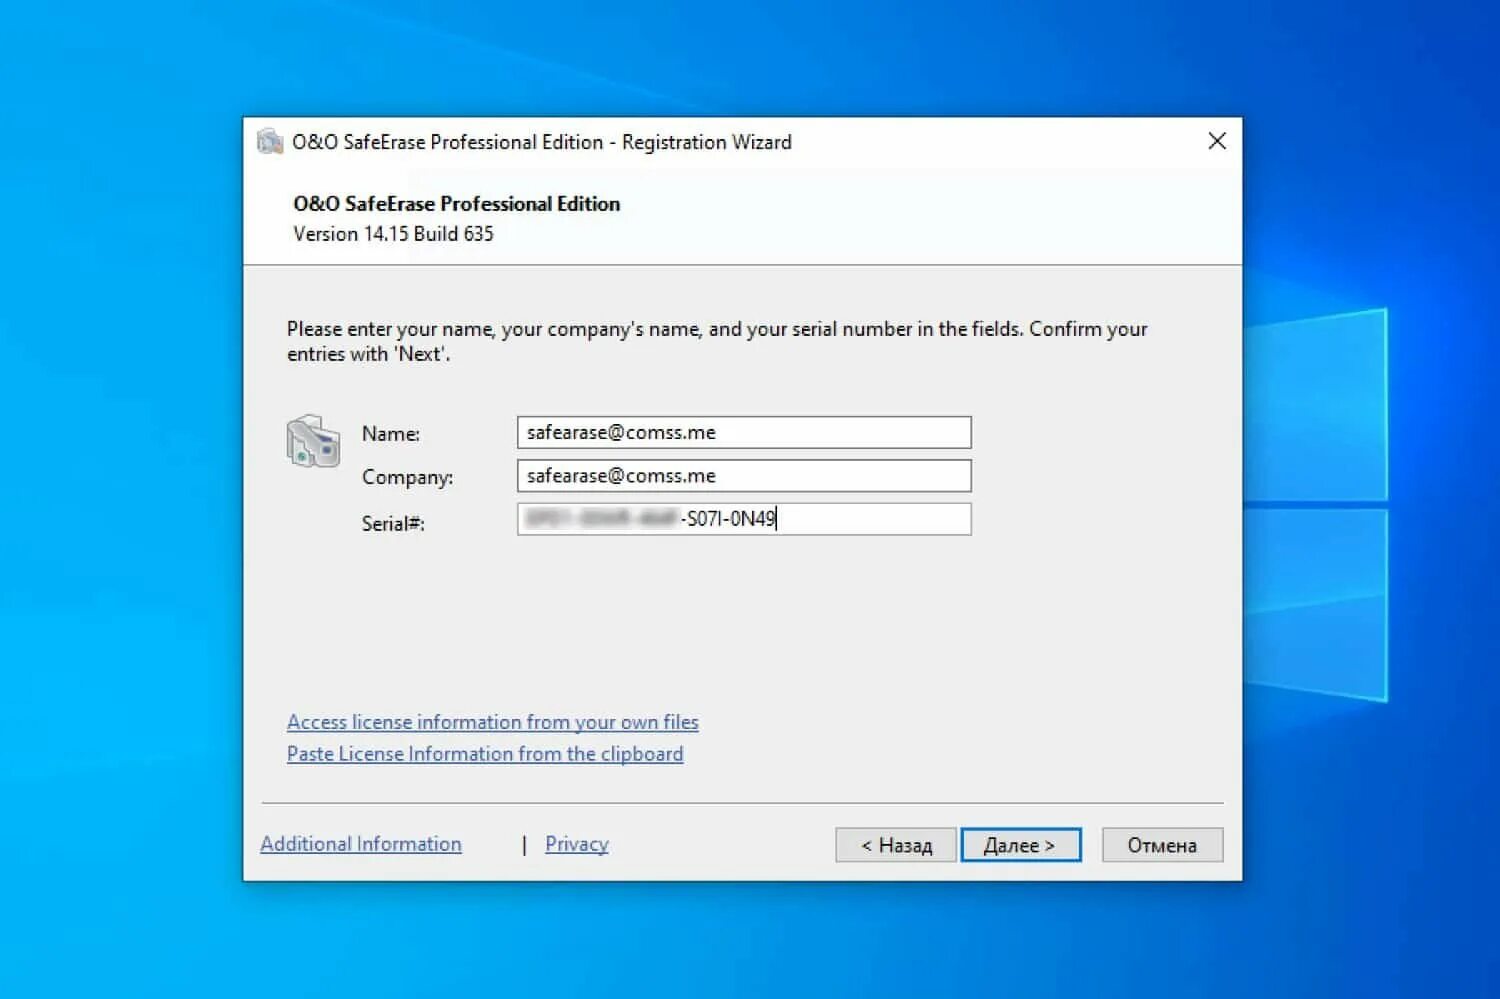Viewport: 1500px width, 999px height.
Task: Click the Version 14.15 Build 635 text
Action: coord(393,234)
